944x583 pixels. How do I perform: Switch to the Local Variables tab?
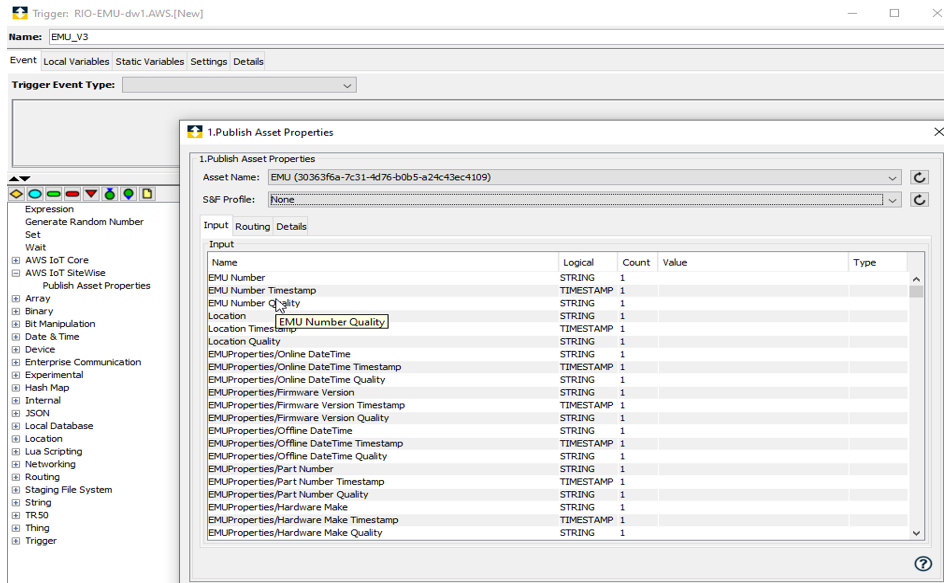pos(76,61)
